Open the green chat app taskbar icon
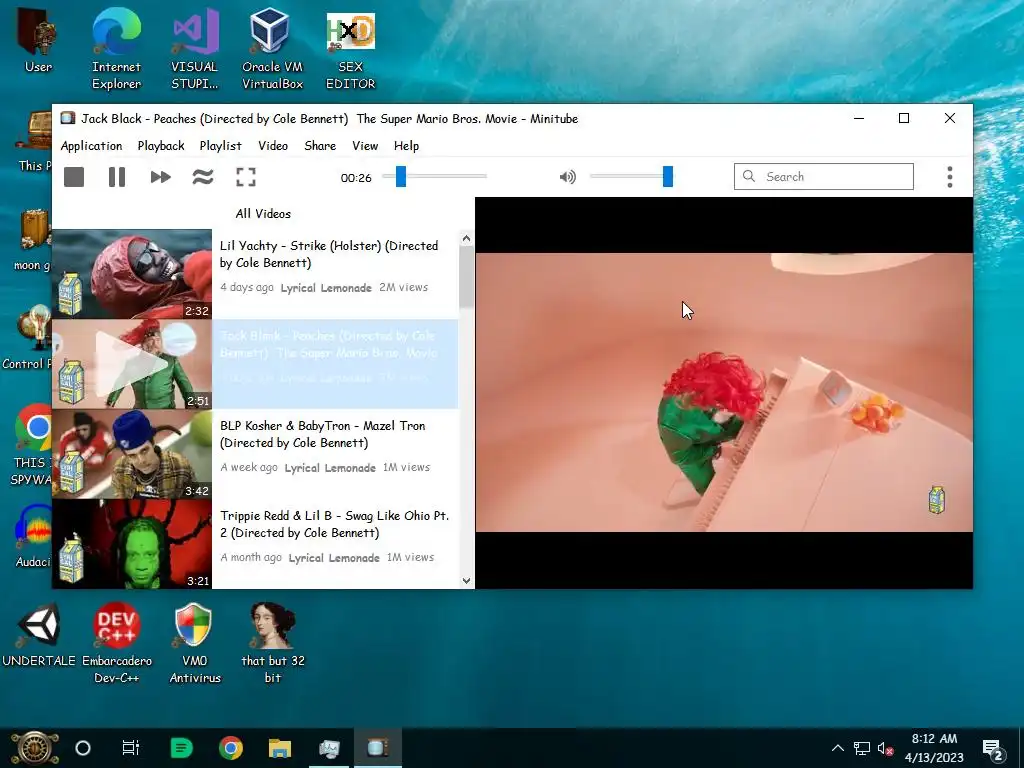Image resolution: width=1024 pixels, height=768 pixels. coord(182,748)
